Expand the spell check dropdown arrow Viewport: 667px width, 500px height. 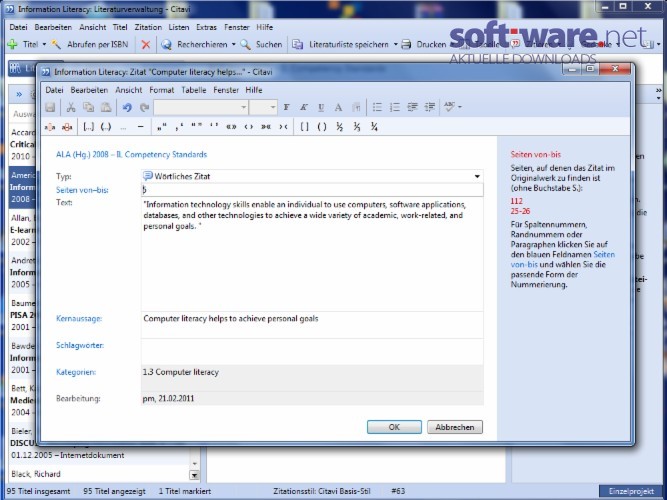pos(460,107)
